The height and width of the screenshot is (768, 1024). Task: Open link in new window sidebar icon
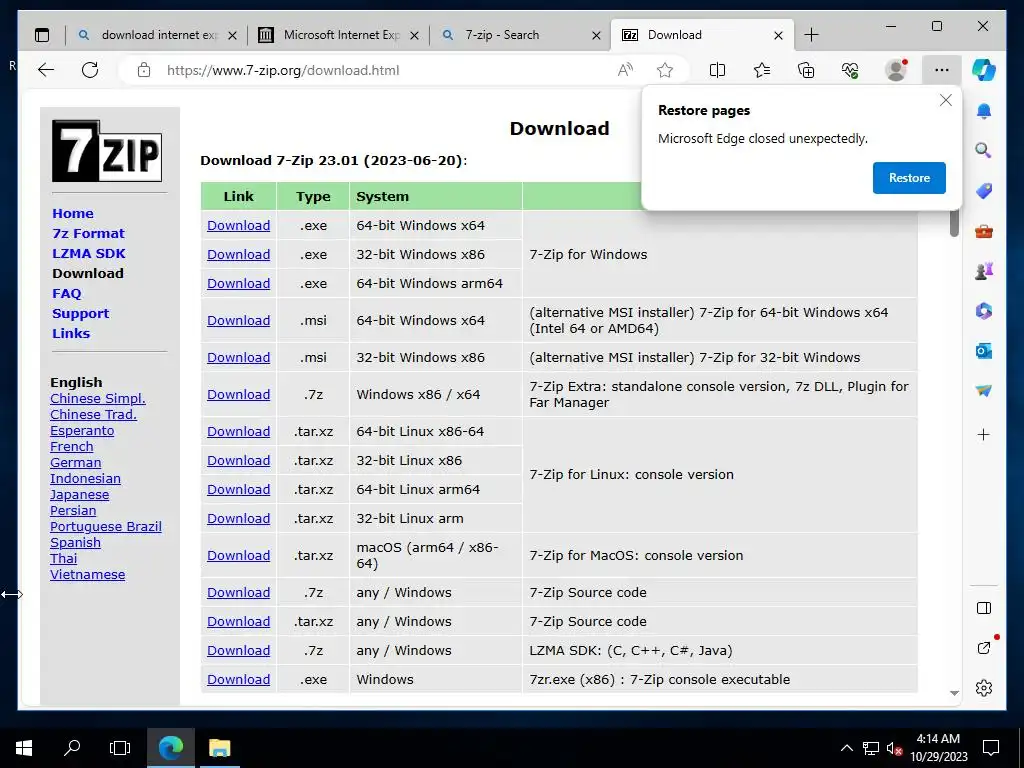click(x=984, y=648)
